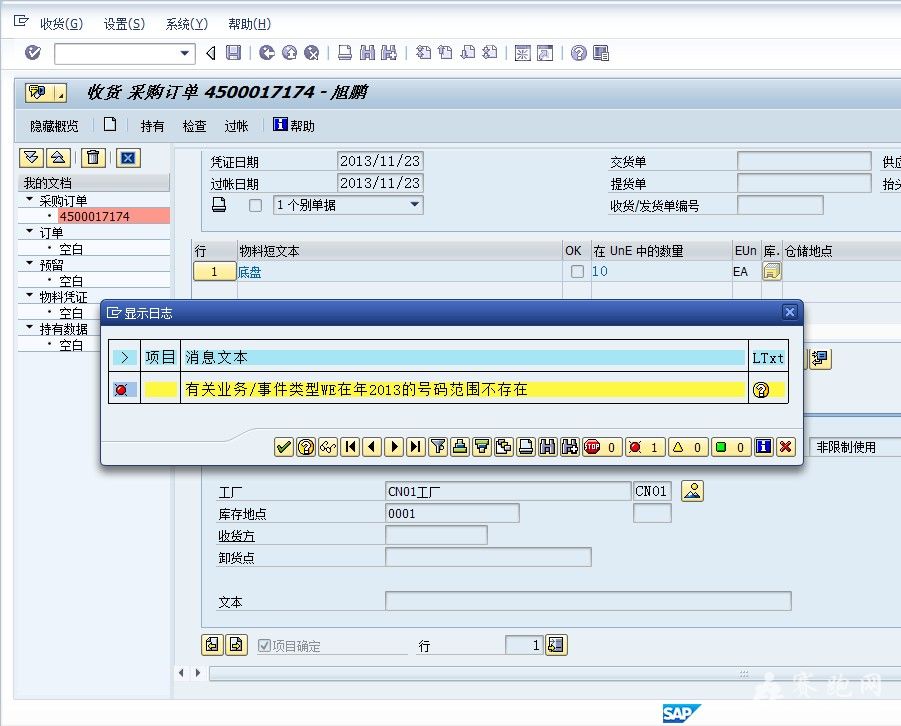Click the 过帐日期 field showing 2013/11/23
The image size is (901, 726).
(x=380, y=183)
